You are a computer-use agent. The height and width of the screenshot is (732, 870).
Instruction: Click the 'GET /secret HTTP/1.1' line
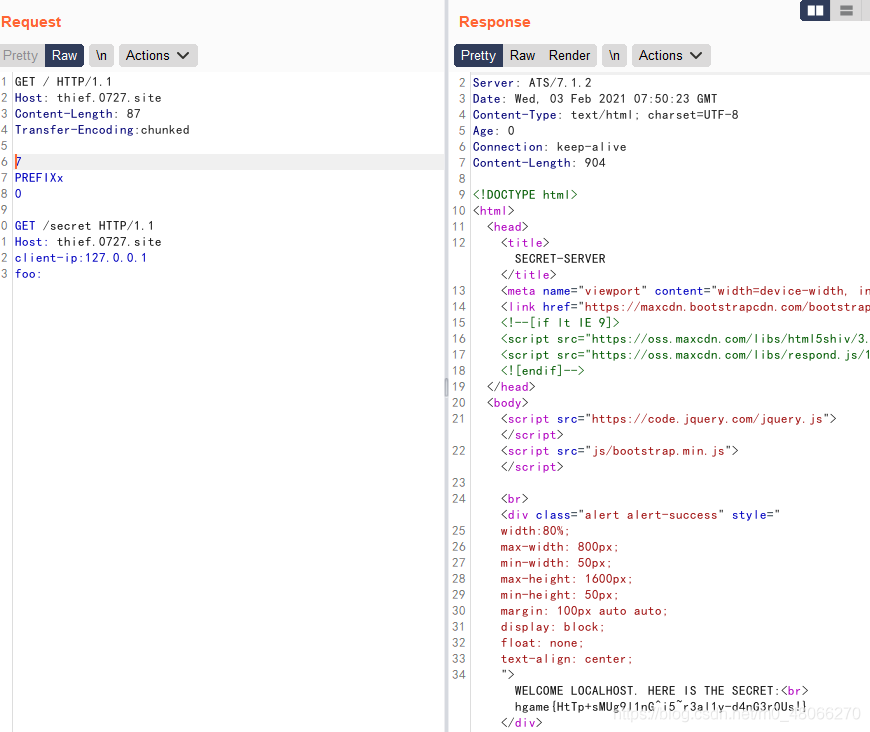84,226
